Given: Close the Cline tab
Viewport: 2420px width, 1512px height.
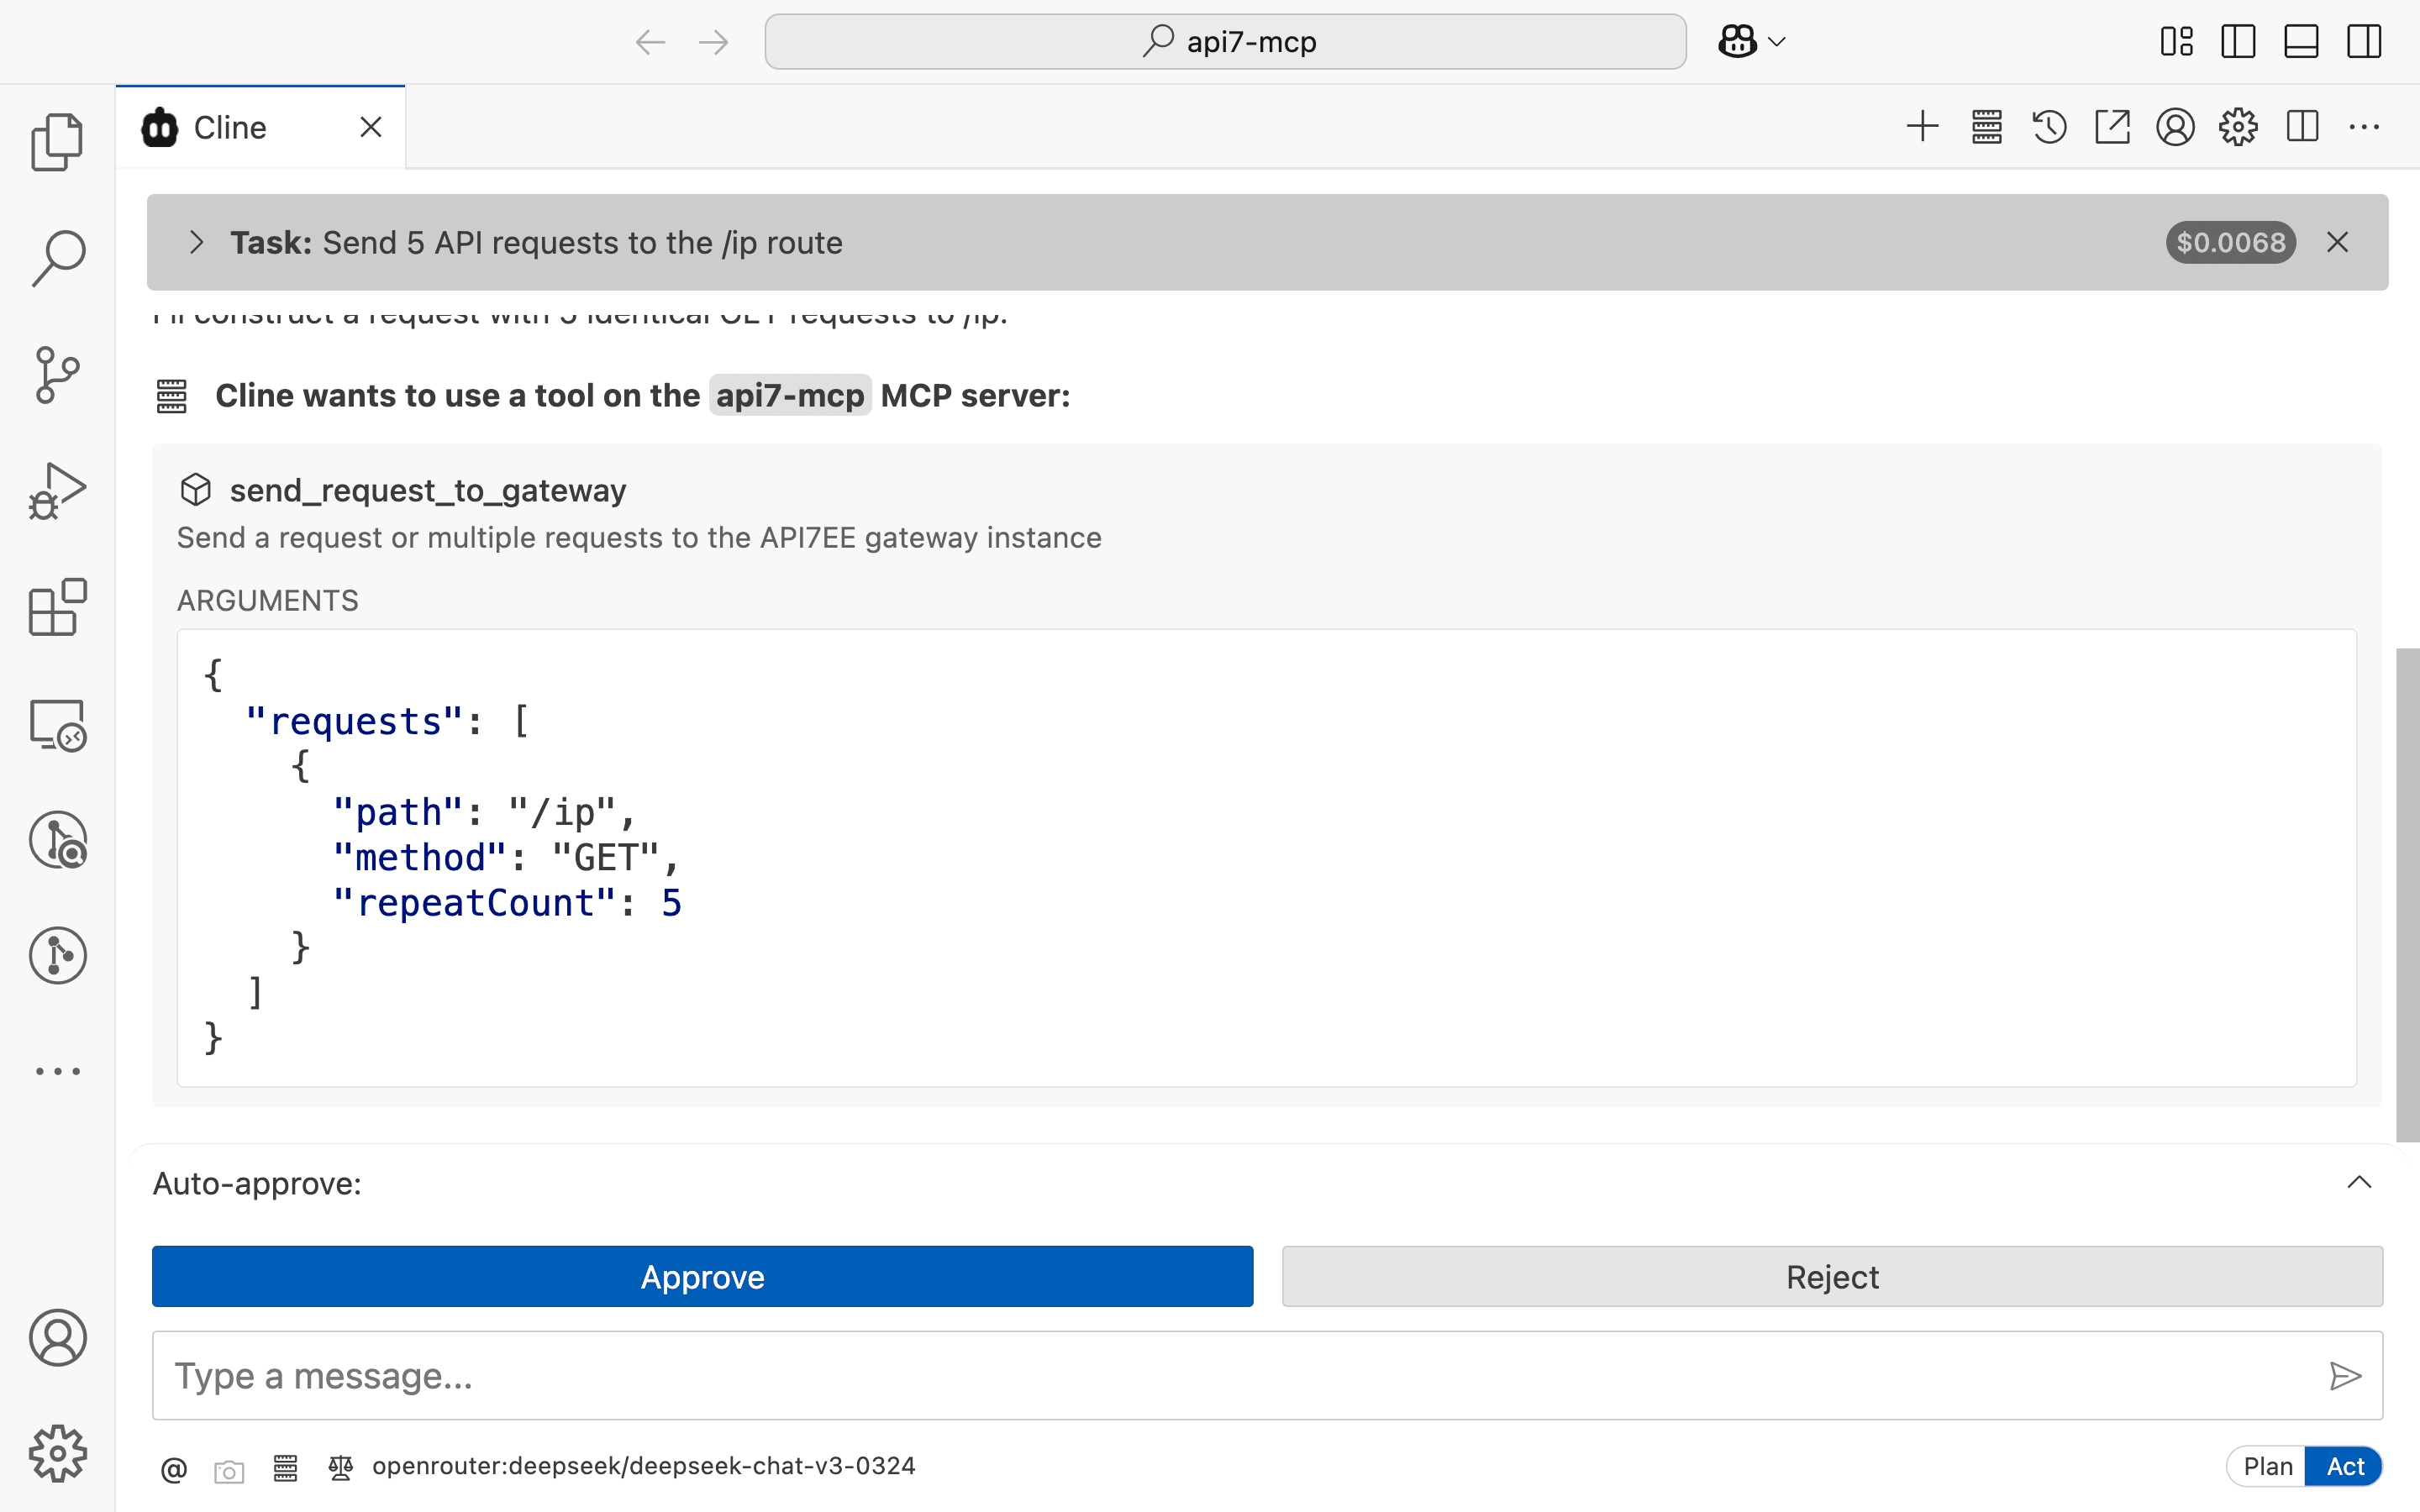Looking at the screenshot, I should tap(371, 127).
